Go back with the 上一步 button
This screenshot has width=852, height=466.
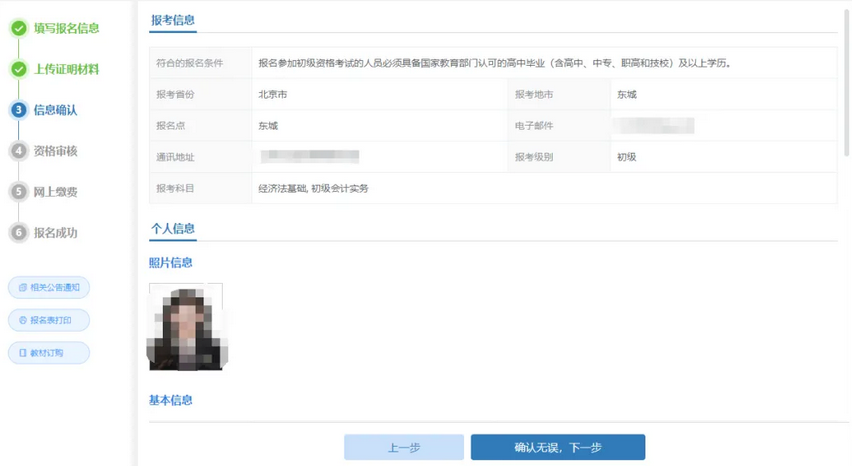click(403, 447)
